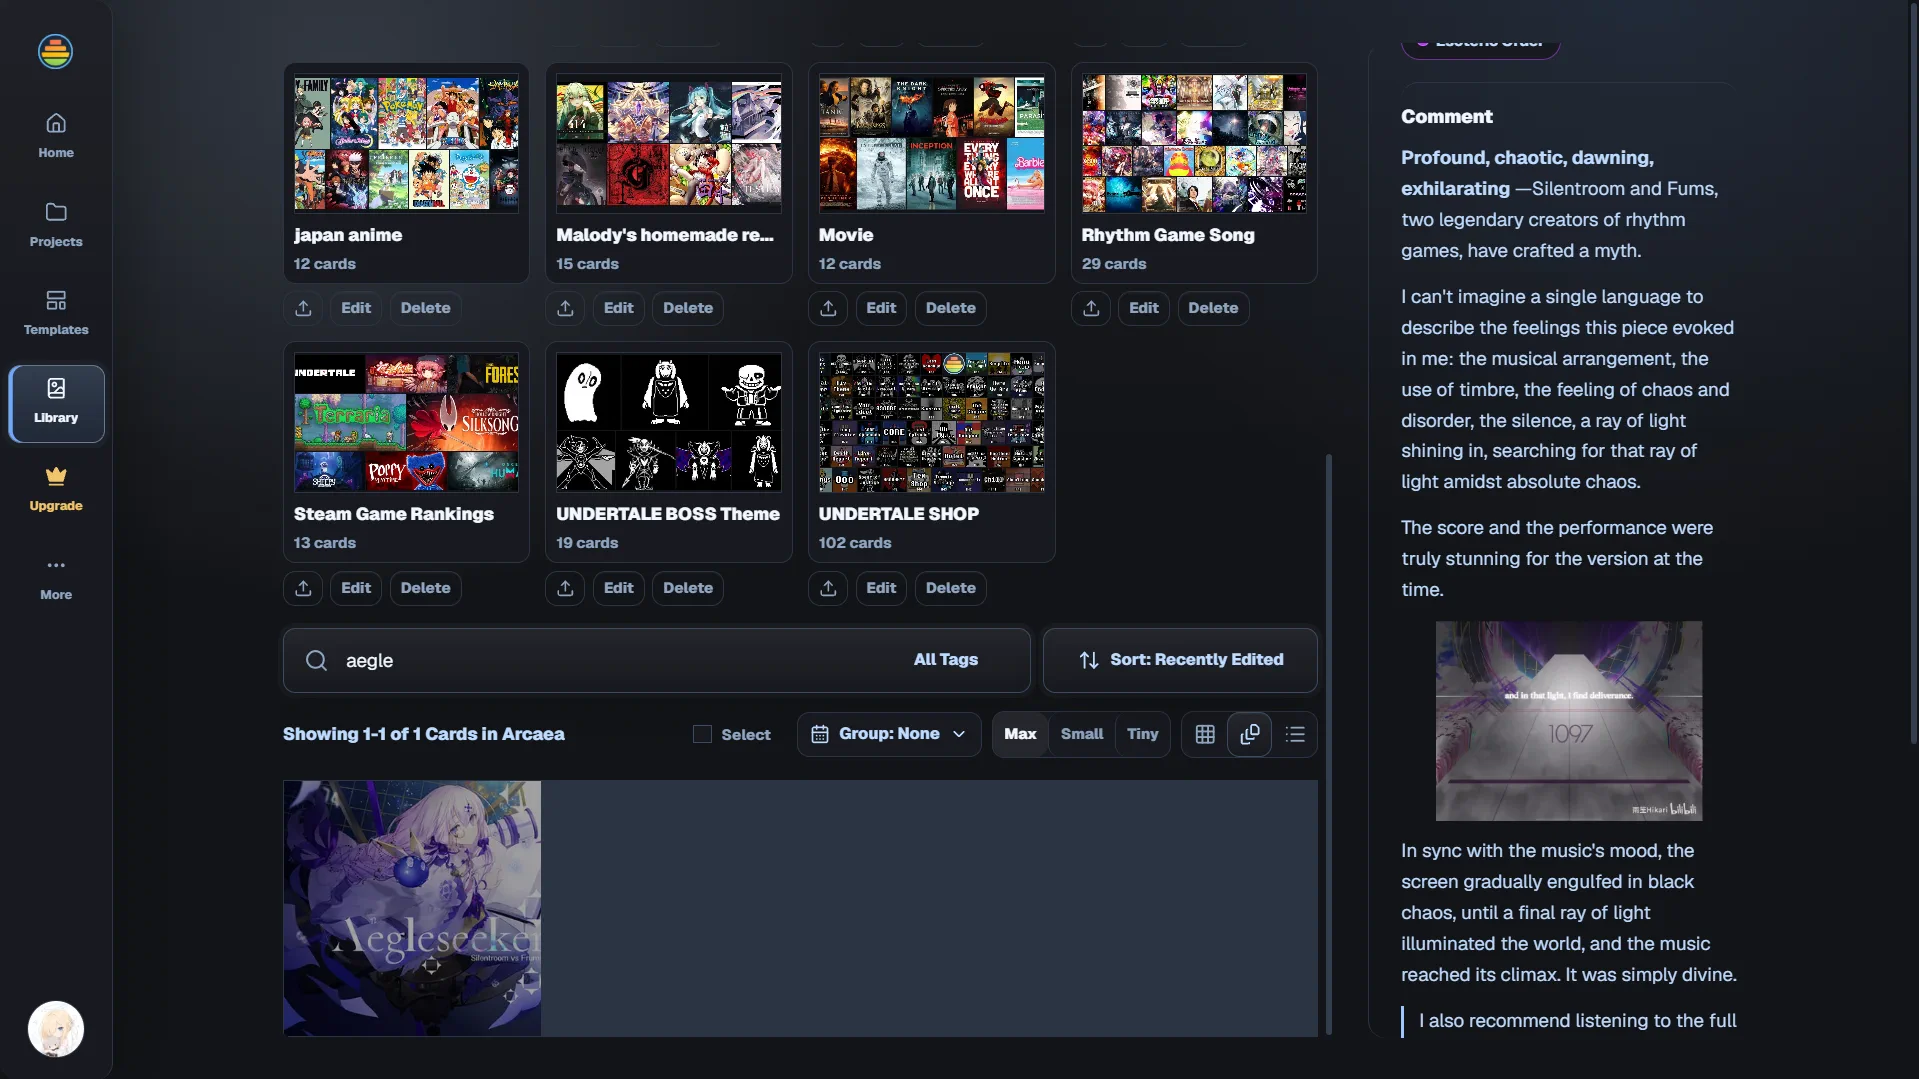1919x1079 pixels.
Task: Set card size to Max
Action: pos(1020,734)
